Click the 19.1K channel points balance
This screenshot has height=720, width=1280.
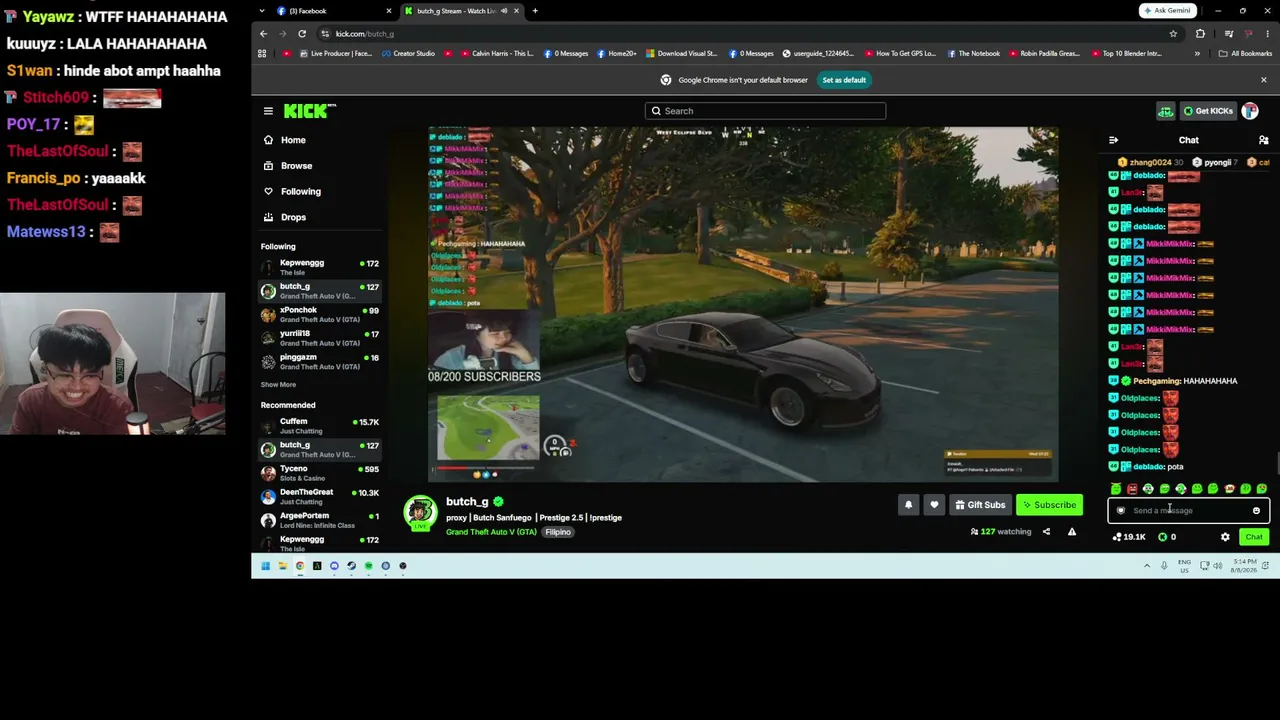[1129, 537]
